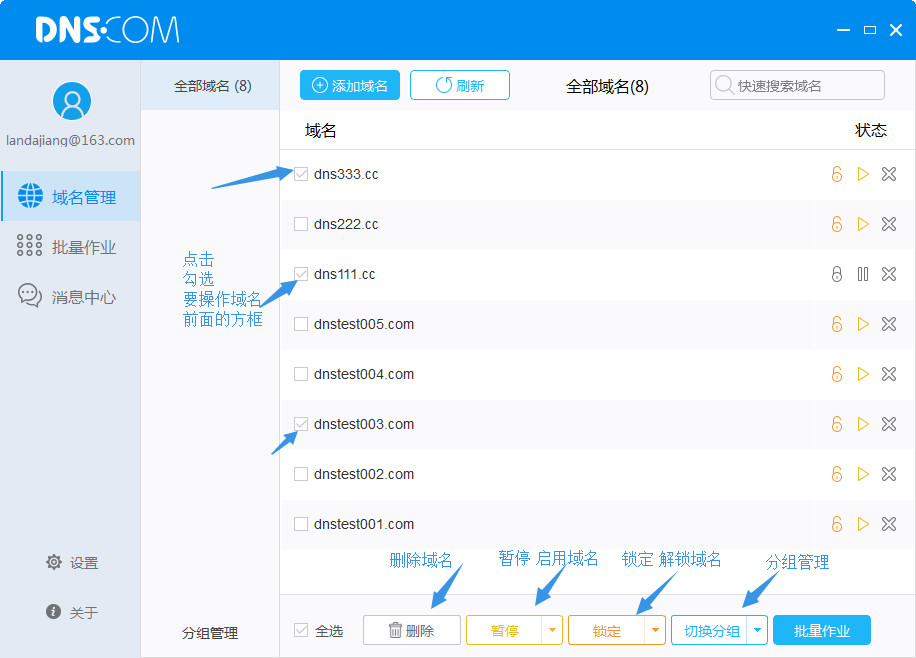This screenshot has width=916, height=658.
Task: Click the delete X icon for dnstest001.com
Action: [889, 524]
